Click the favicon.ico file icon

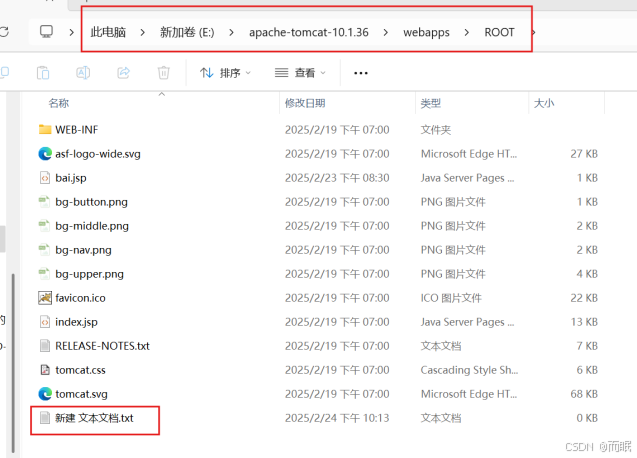(45, 298)
